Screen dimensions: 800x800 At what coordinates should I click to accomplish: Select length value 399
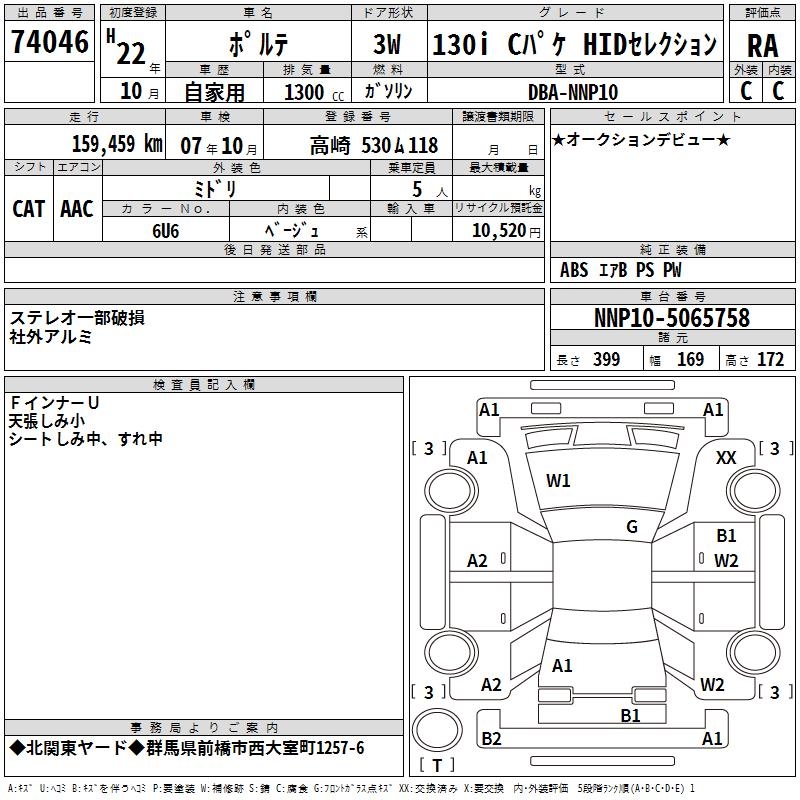[607, 359]
